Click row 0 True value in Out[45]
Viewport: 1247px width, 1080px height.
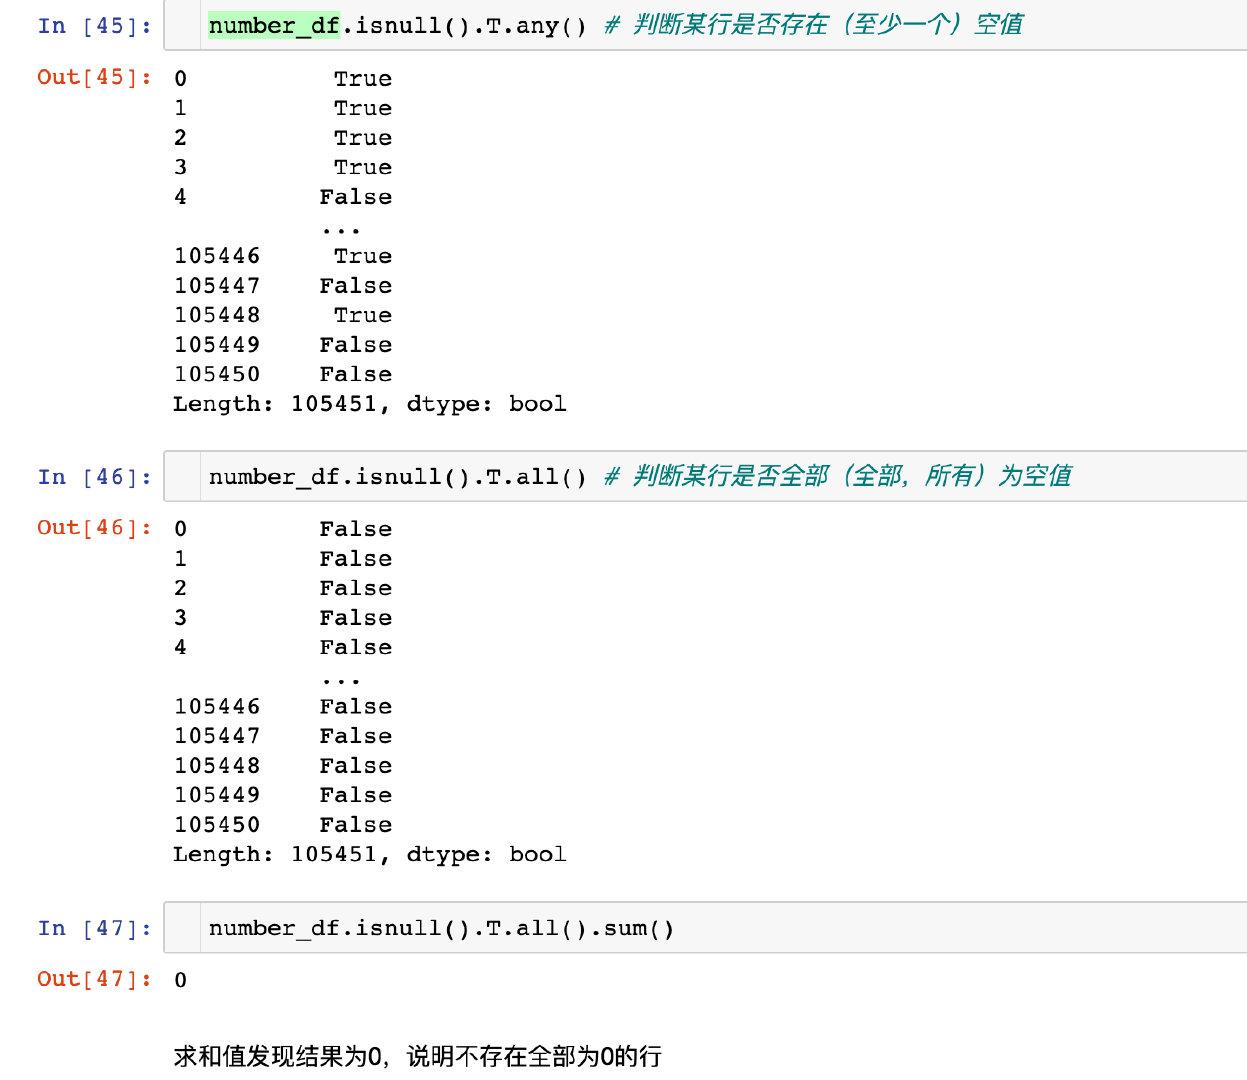coord(363,79)
